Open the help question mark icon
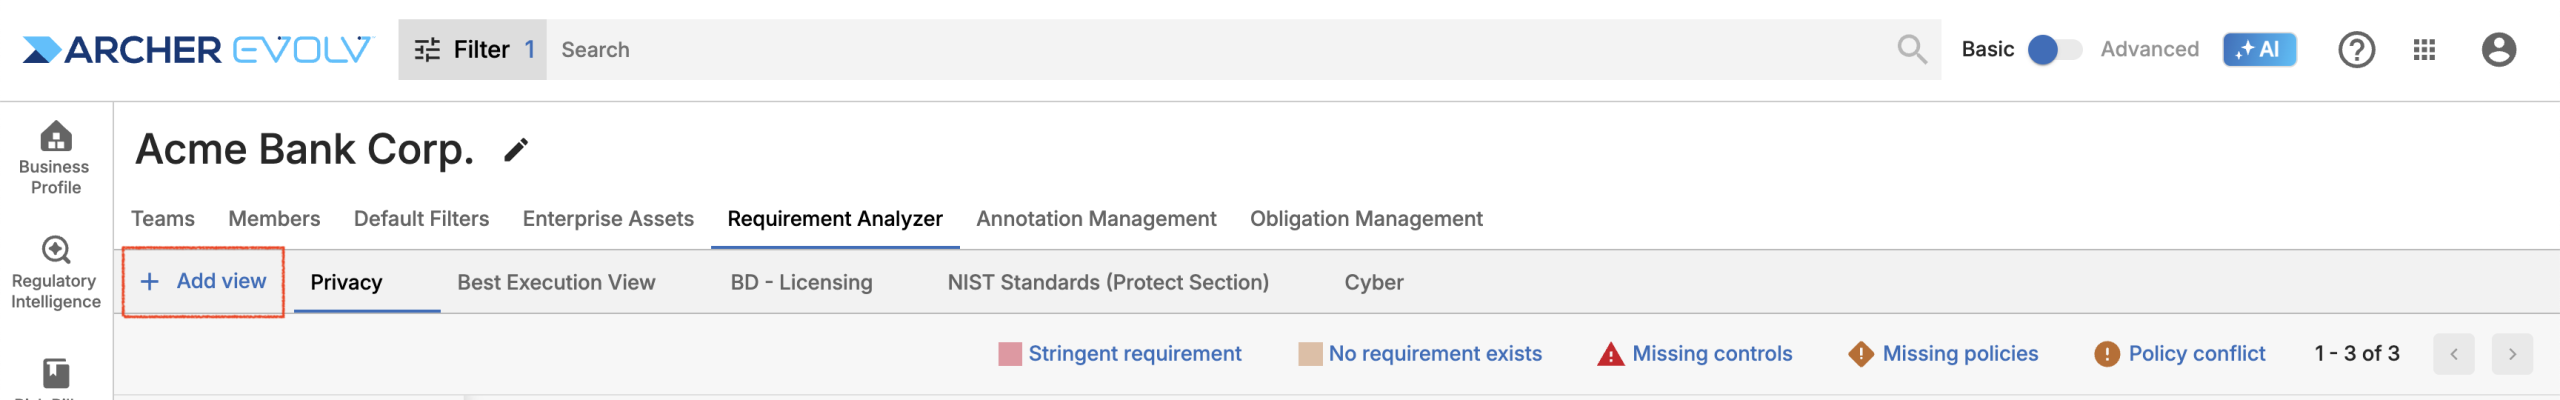Screen dimensions: 2560x400 2356,49
